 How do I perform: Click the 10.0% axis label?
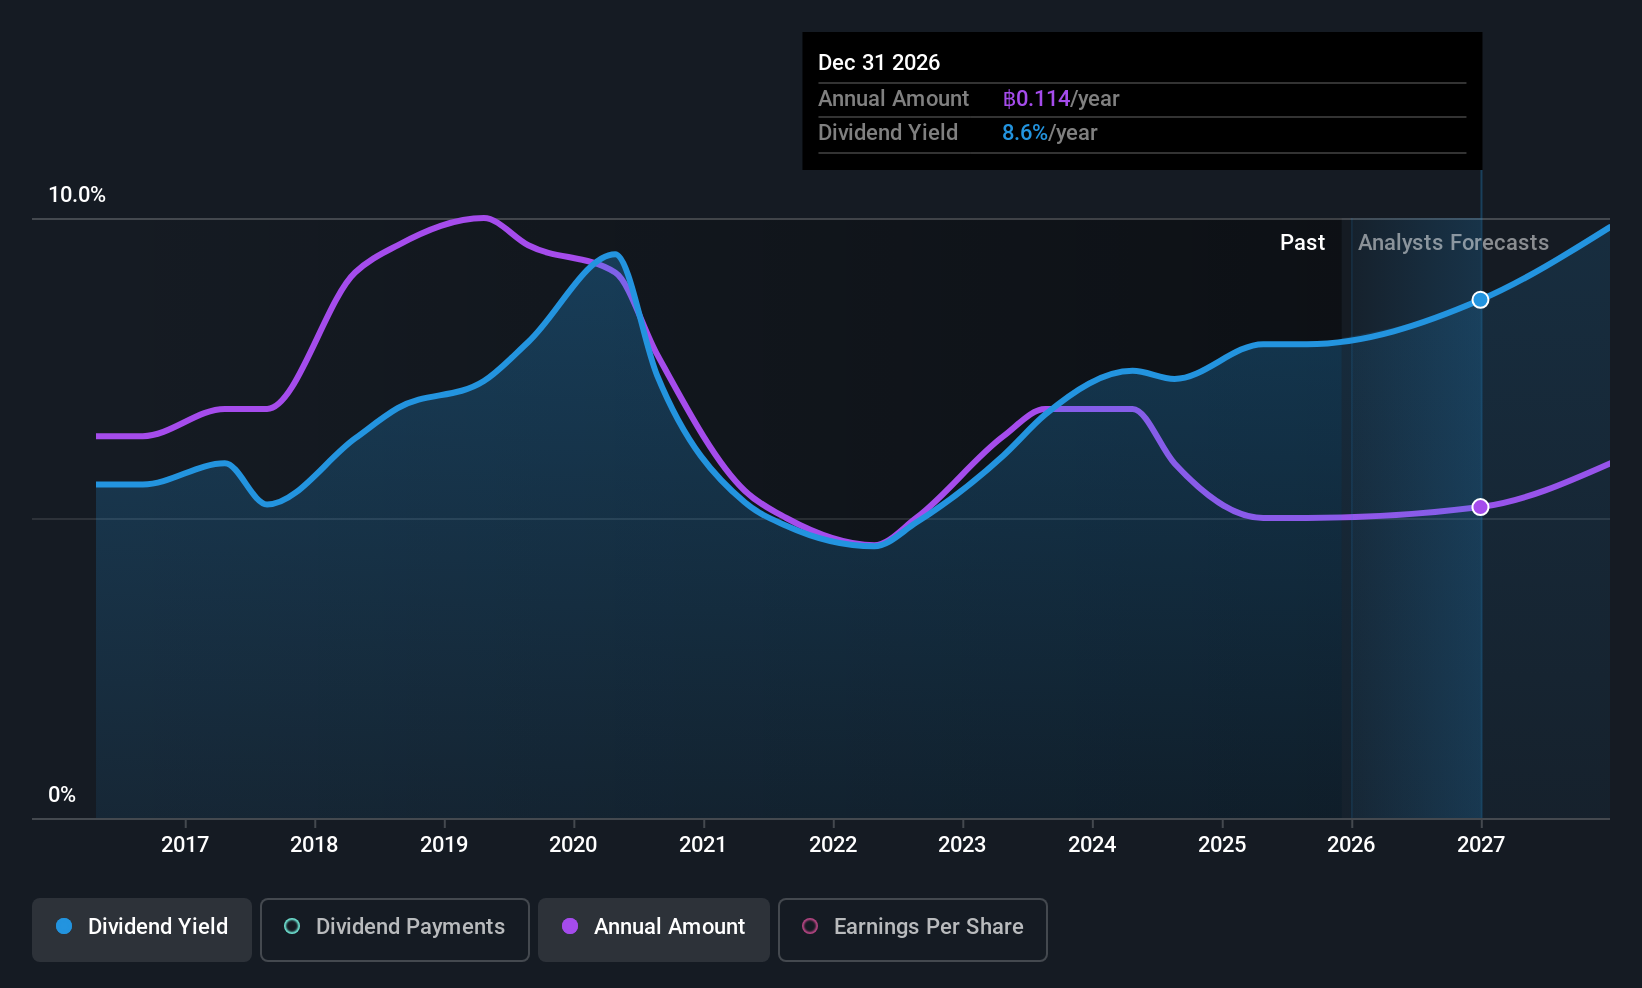[x=77, y=195]
